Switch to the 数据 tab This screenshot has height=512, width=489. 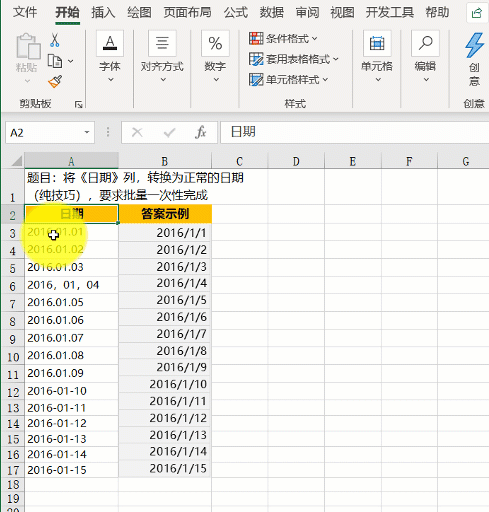click(272, 12)
